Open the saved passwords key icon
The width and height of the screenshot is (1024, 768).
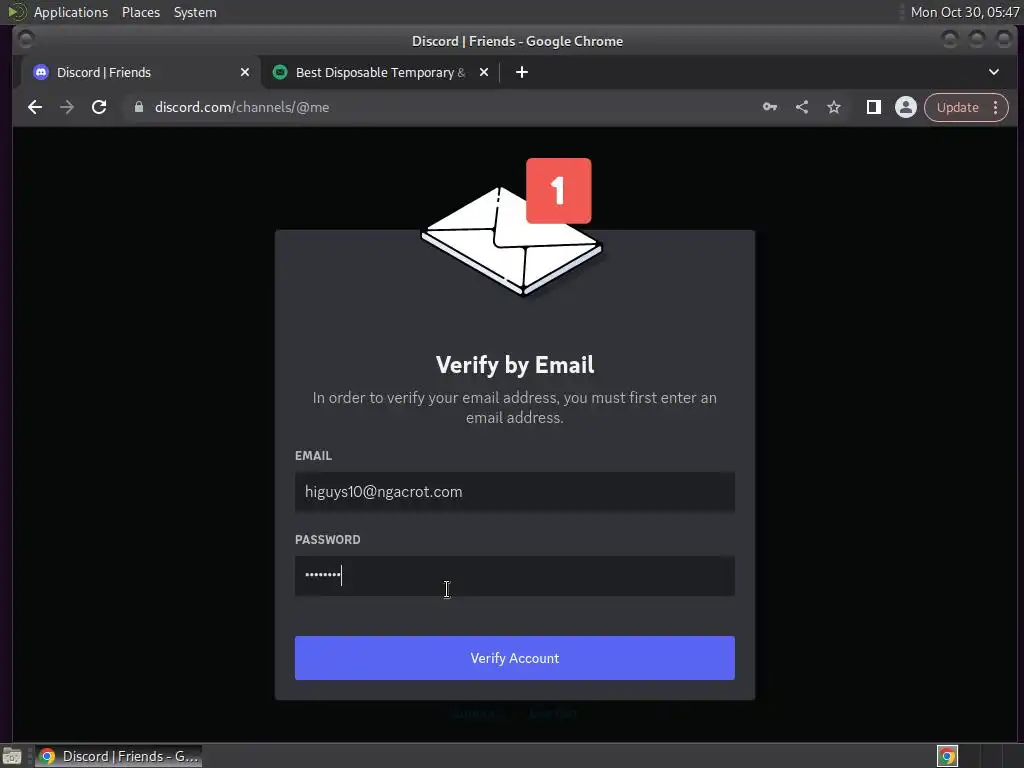[770, 107]
